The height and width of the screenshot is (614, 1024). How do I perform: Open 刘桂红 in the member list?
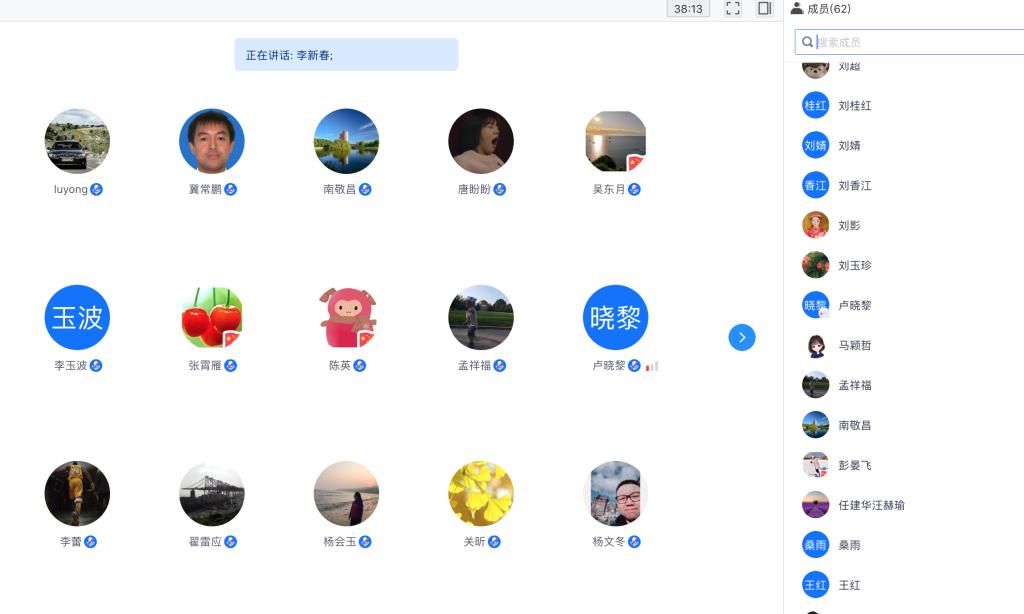click(855, 105)
